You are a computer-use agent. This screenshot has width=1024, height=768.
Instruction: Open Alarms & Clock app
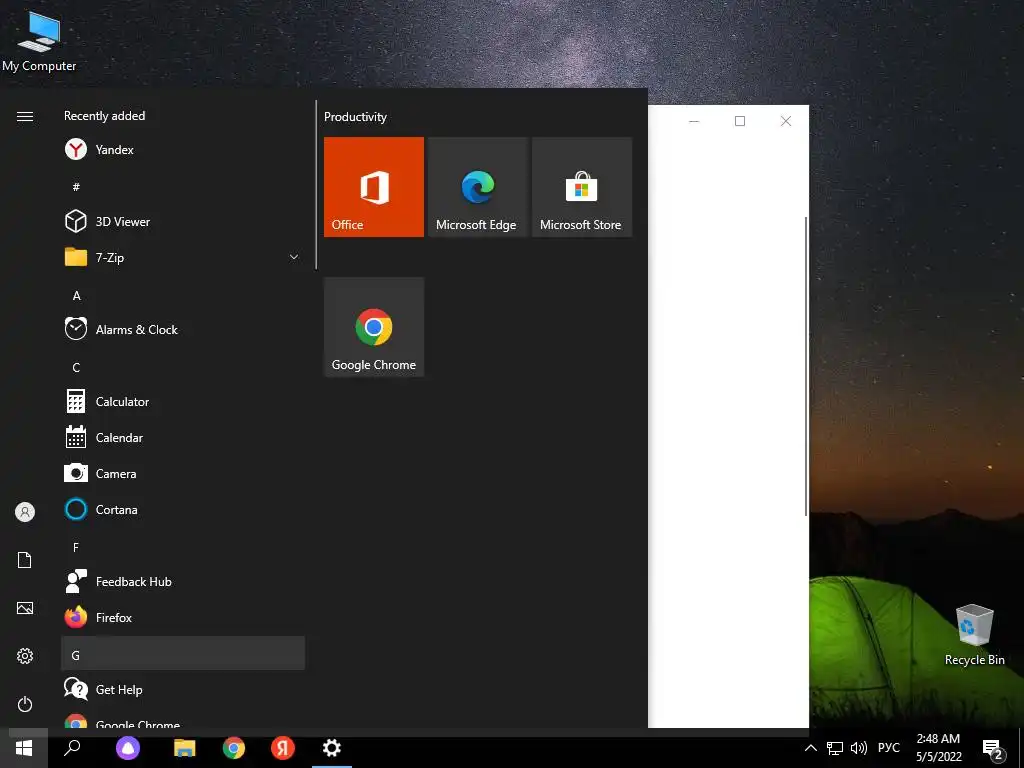click(x=183, y=330)
